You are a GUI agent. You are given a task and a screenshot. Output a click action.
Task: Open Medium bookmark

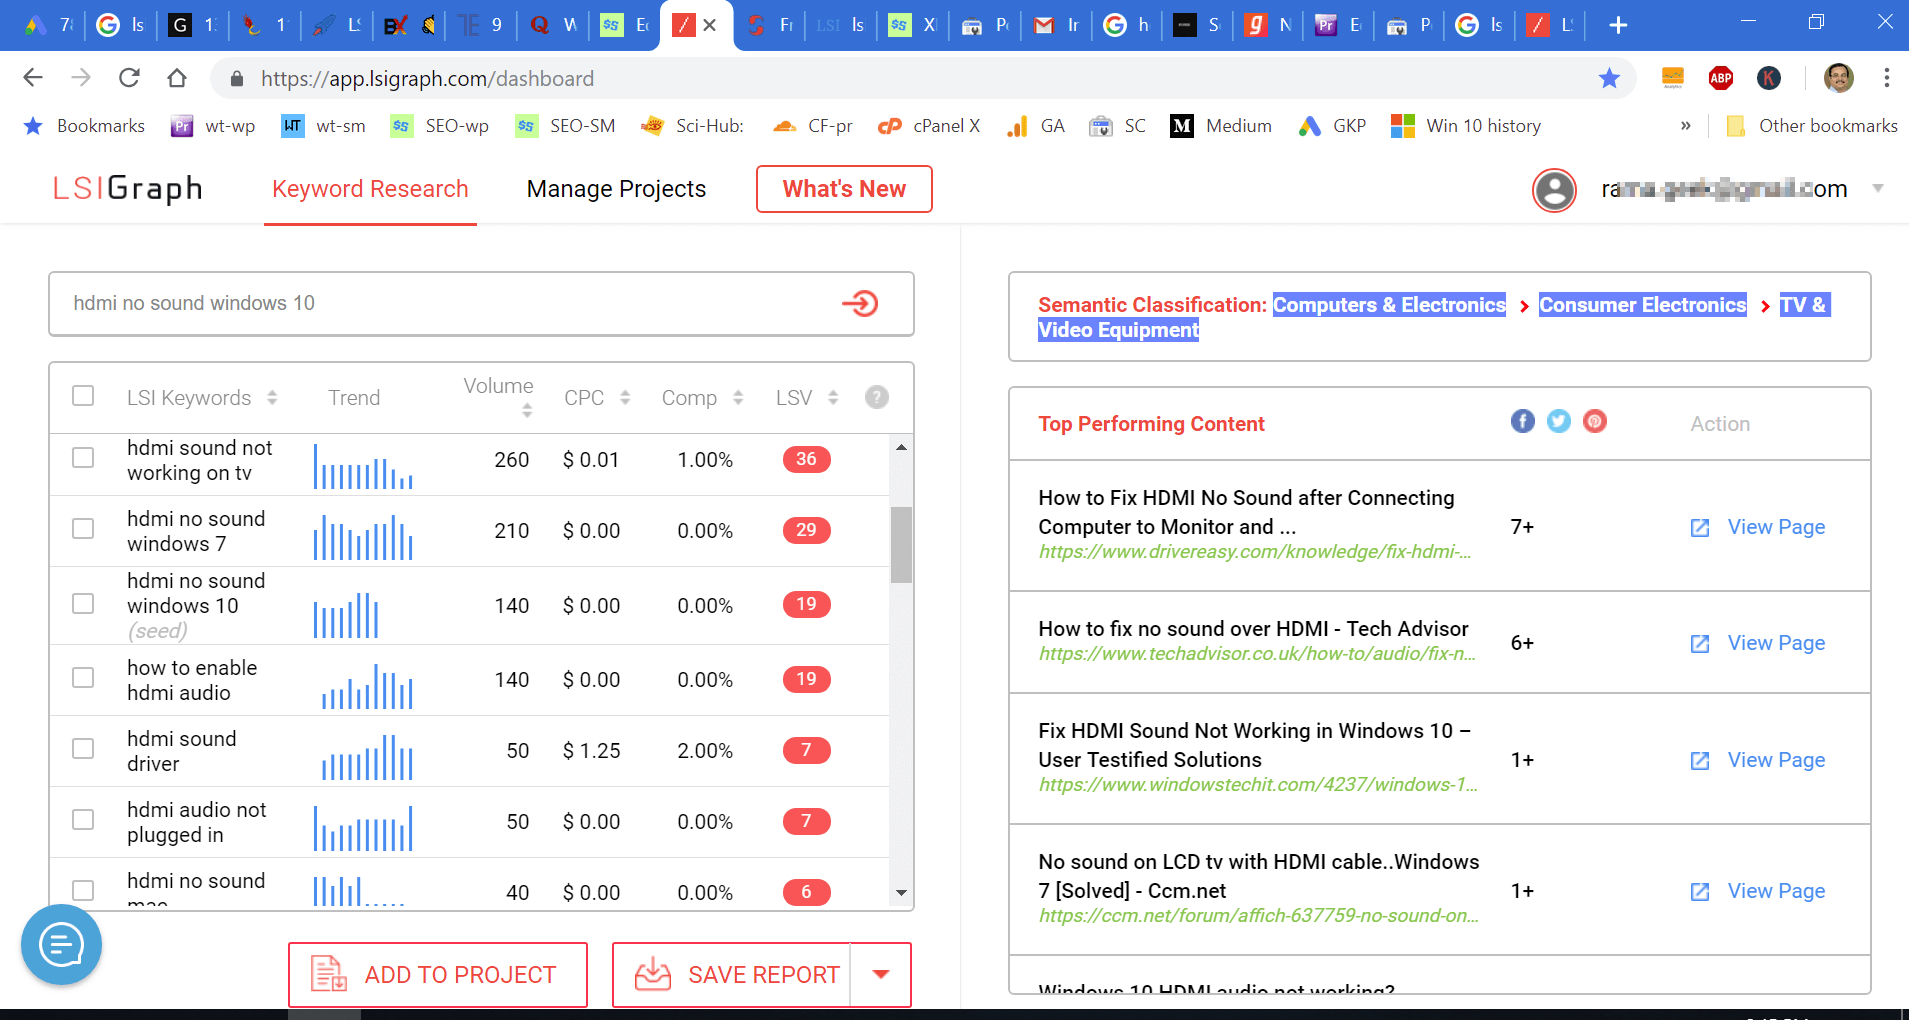tap(1221, 126)
